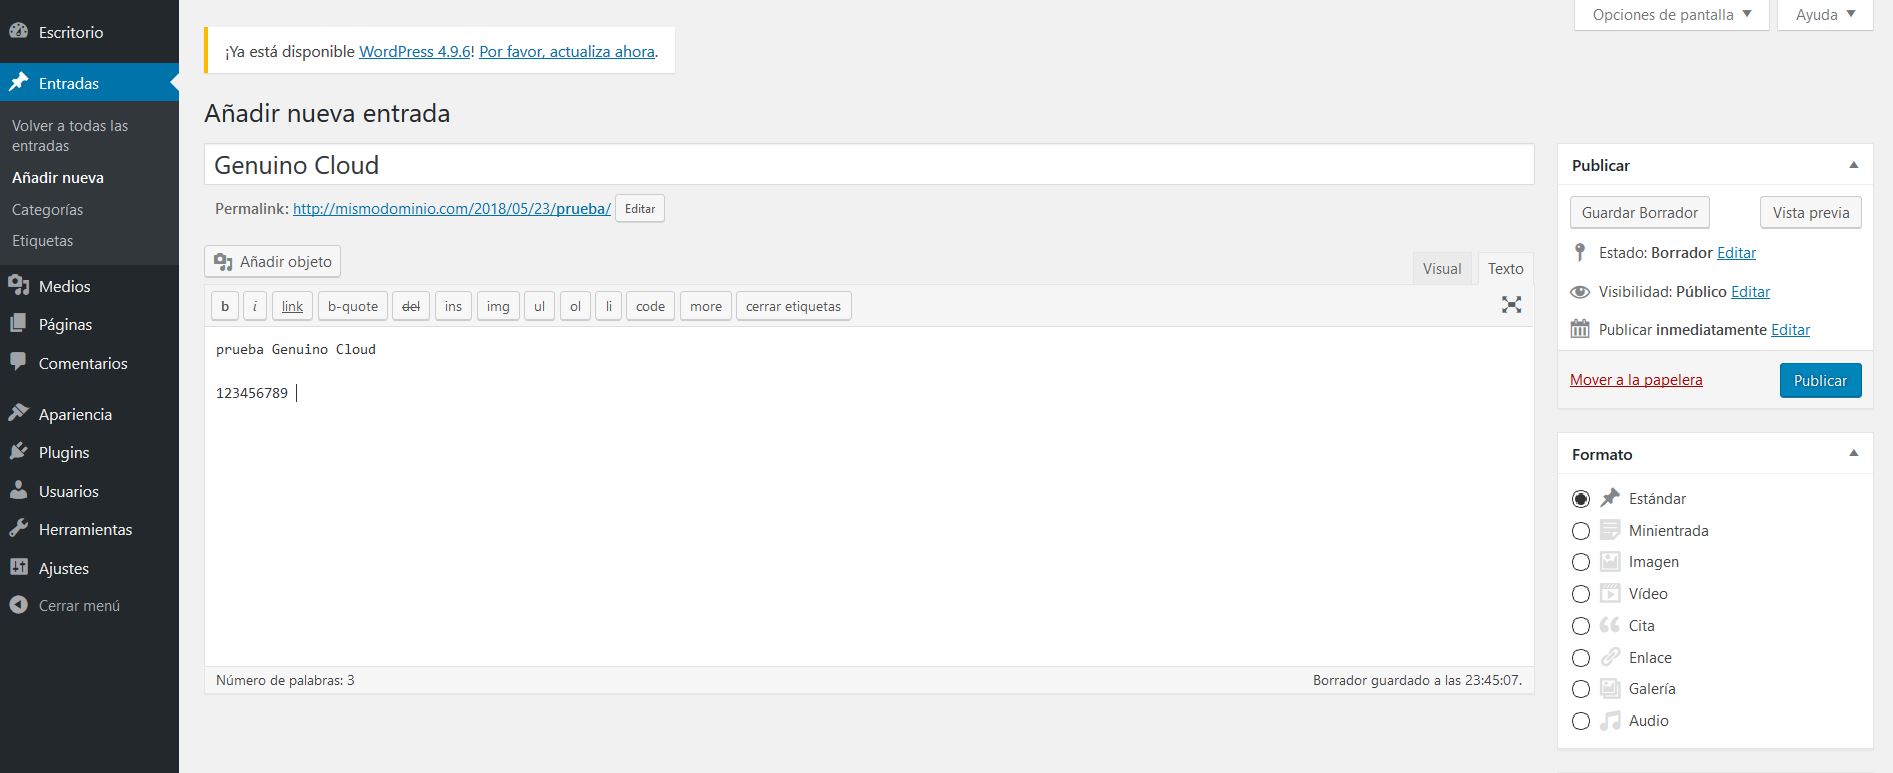Image resolution: width=1893 pixels, height=773 pixels.
Task: Click the Enlace chain format icon
Action: 1610,657
